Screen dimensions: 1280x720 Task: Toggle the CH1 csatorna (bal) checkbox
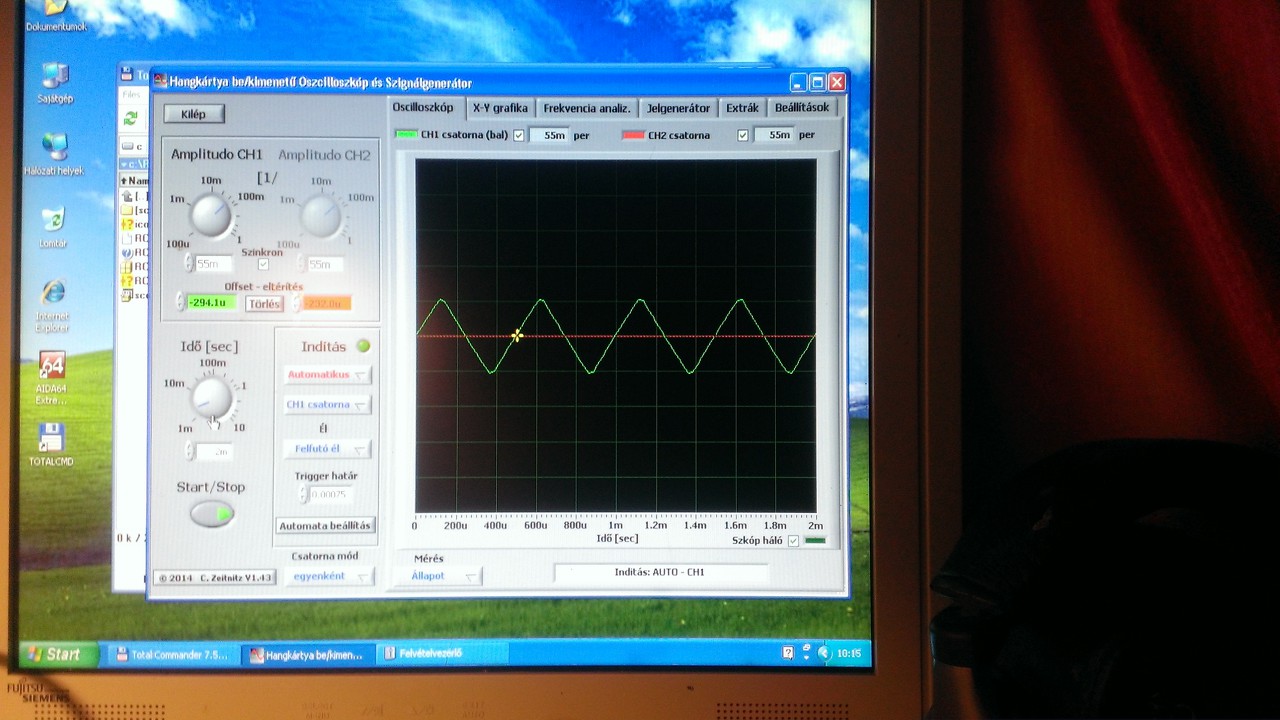519,135
